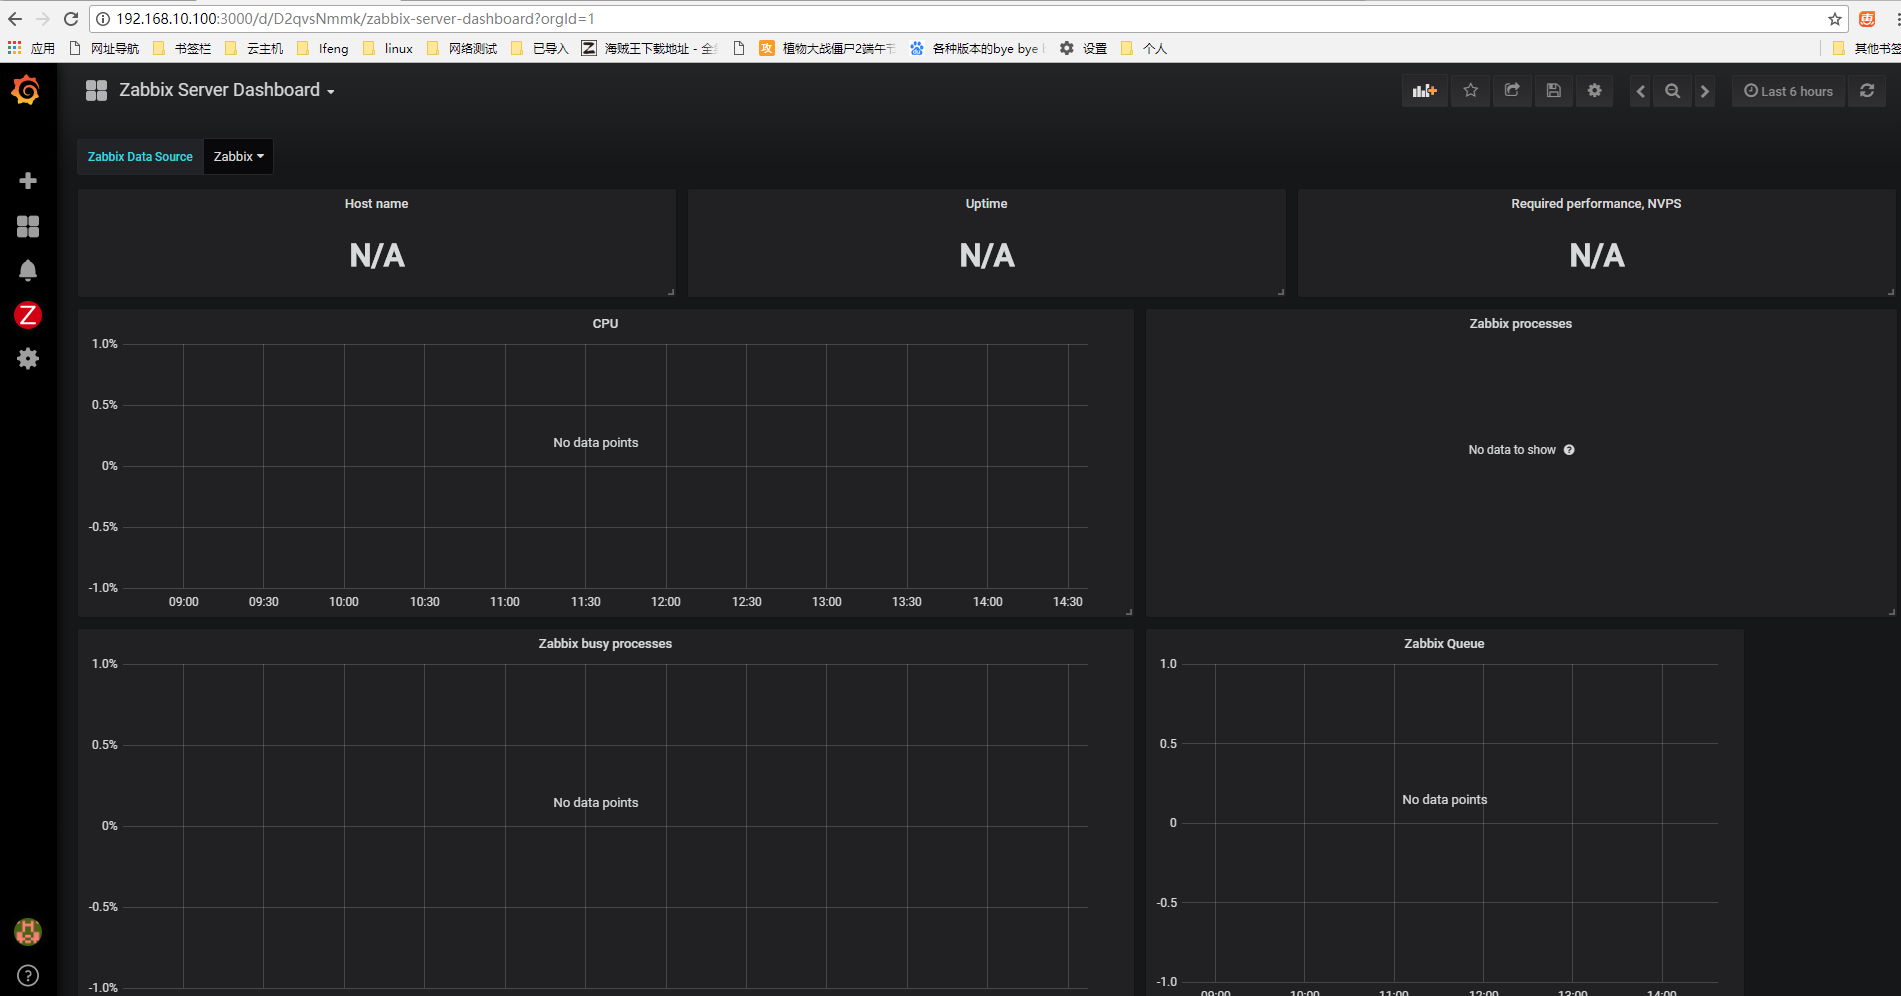Shift time range backward
Screen dimensions: 1901x996
1640,91
